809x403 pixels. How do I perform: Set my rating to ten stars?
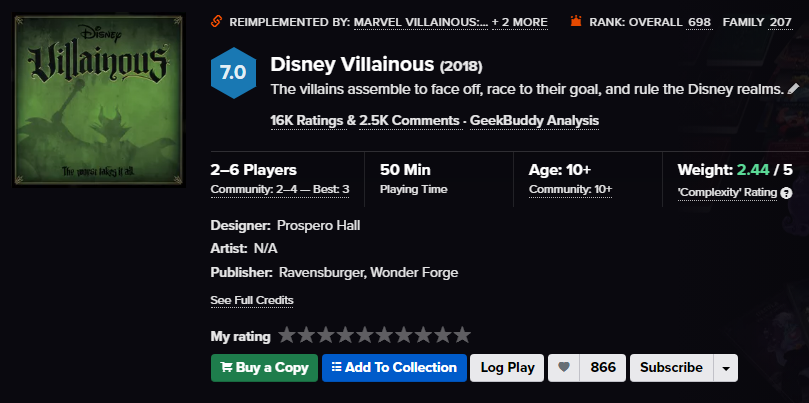click(x=462, y=335)
